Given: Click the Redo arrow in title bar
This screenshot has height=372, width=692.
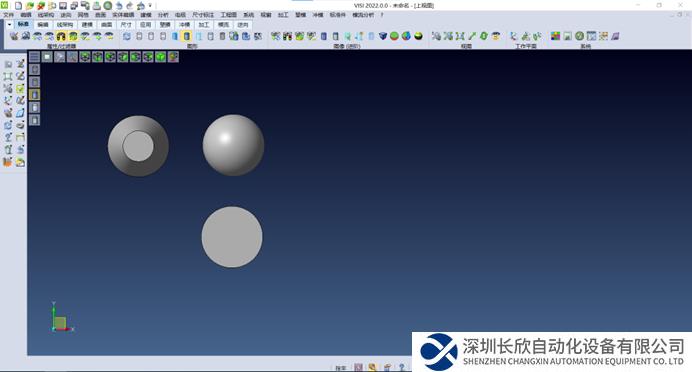Looking at the screenshot, I should [x=130, y=6].
